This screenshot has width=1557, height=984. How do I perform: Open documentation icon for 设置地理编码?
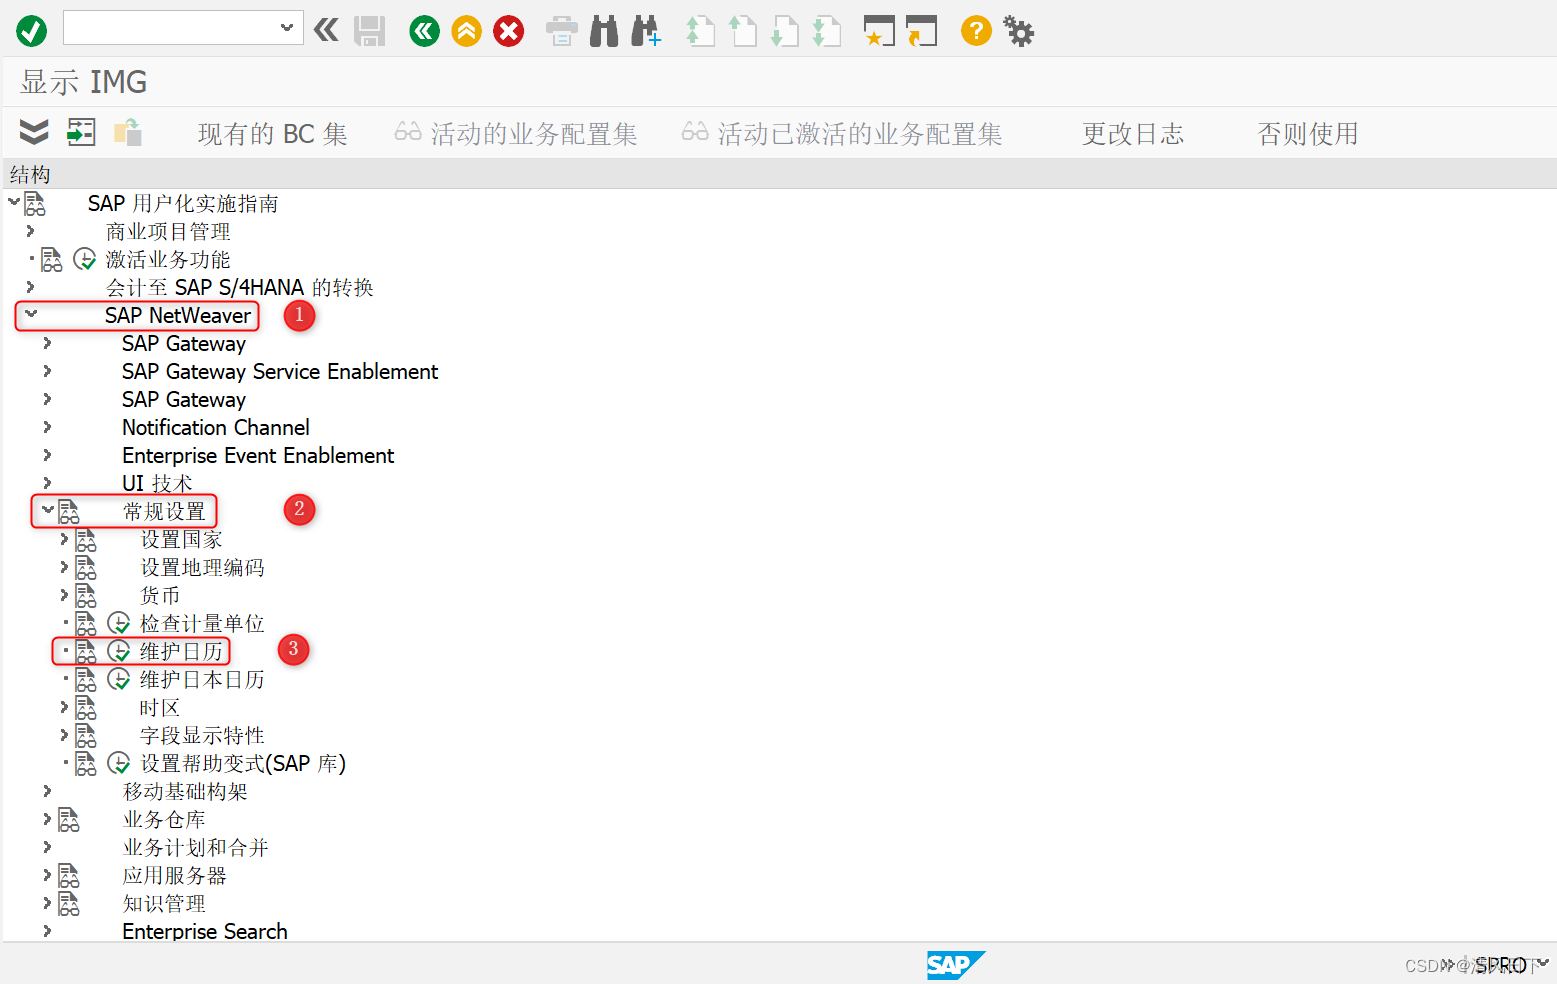point(86,567)
